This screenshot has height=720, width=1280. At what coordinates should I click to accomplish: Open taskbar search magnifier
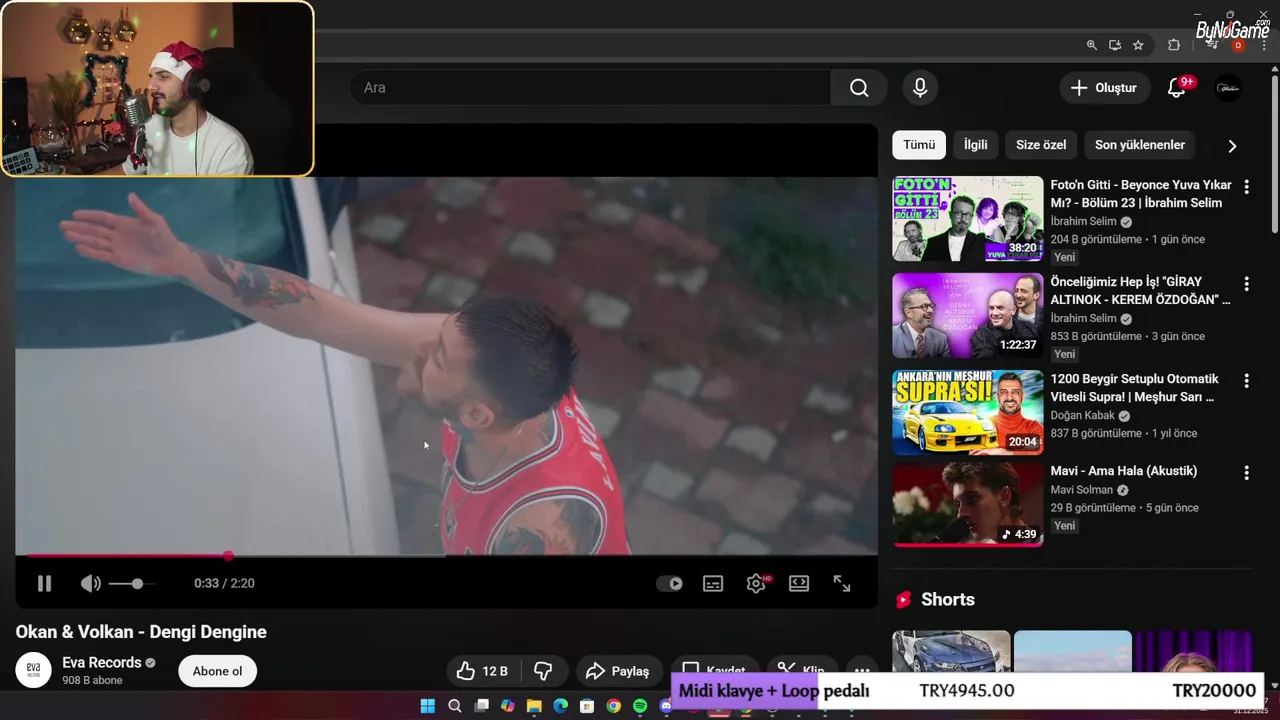point(455,706)
